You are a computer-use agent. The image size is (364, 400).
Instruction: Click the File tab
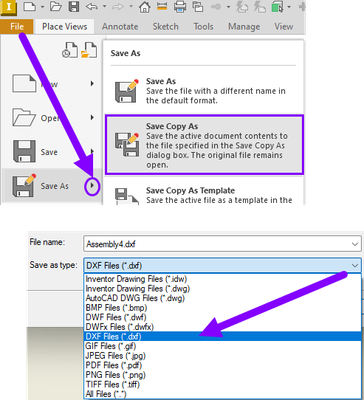click(17, 27)
